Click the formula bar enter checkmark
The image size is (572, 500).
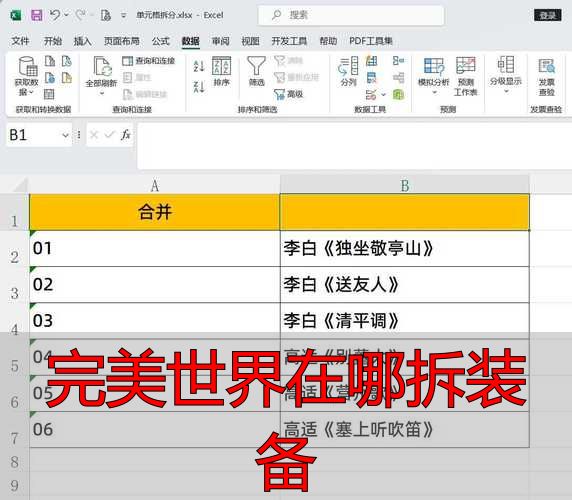click(x=109, y=135)
